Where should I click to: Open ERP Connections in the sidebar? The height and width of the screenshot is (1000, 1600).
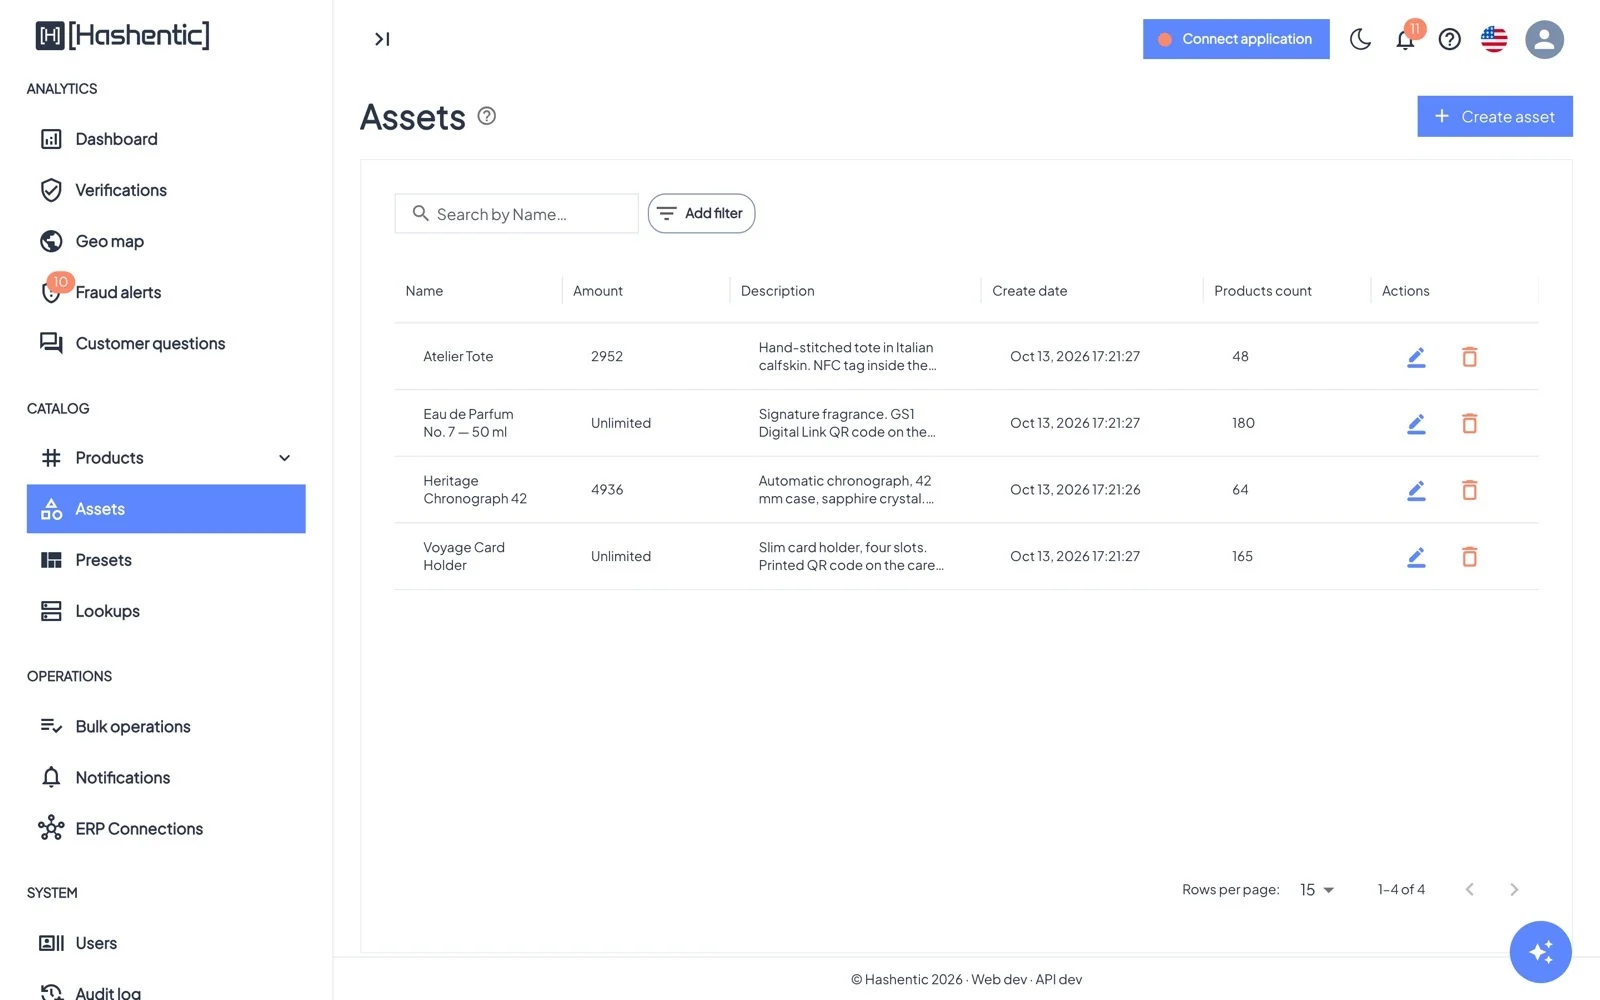(166, 828)
